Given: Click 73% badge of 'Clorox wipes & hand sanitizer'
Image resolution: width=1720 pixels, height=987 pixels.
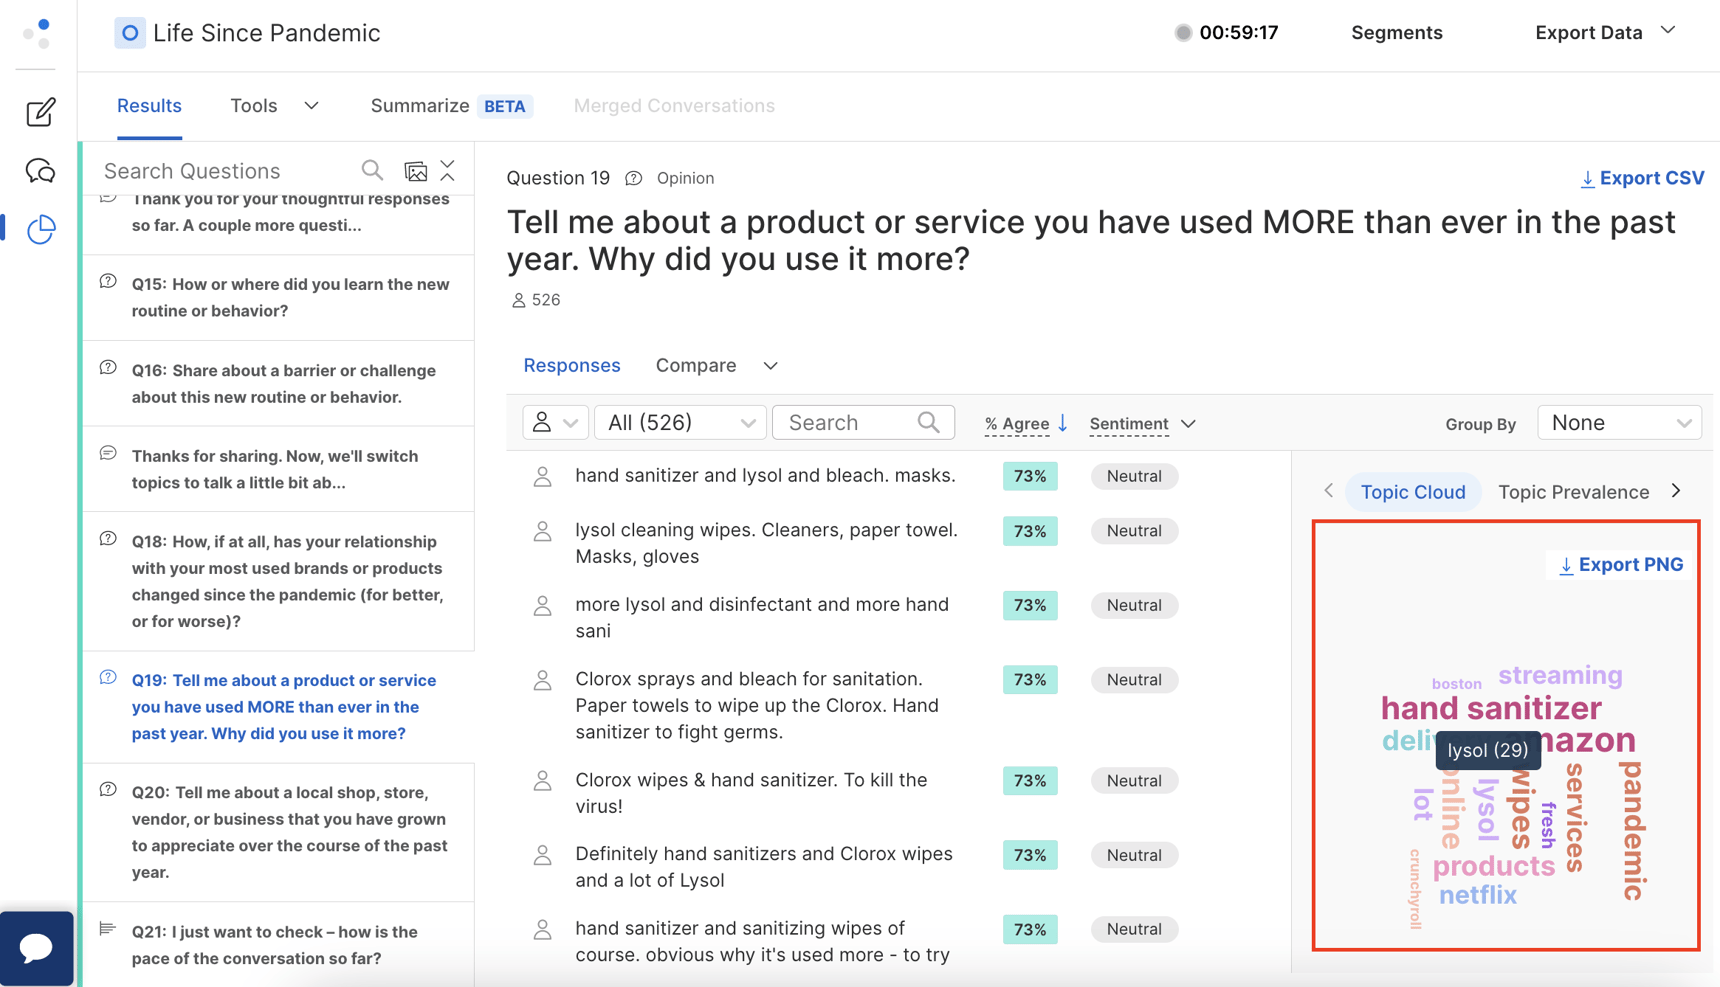Looking at the screenshot, I should [1030, 781].
